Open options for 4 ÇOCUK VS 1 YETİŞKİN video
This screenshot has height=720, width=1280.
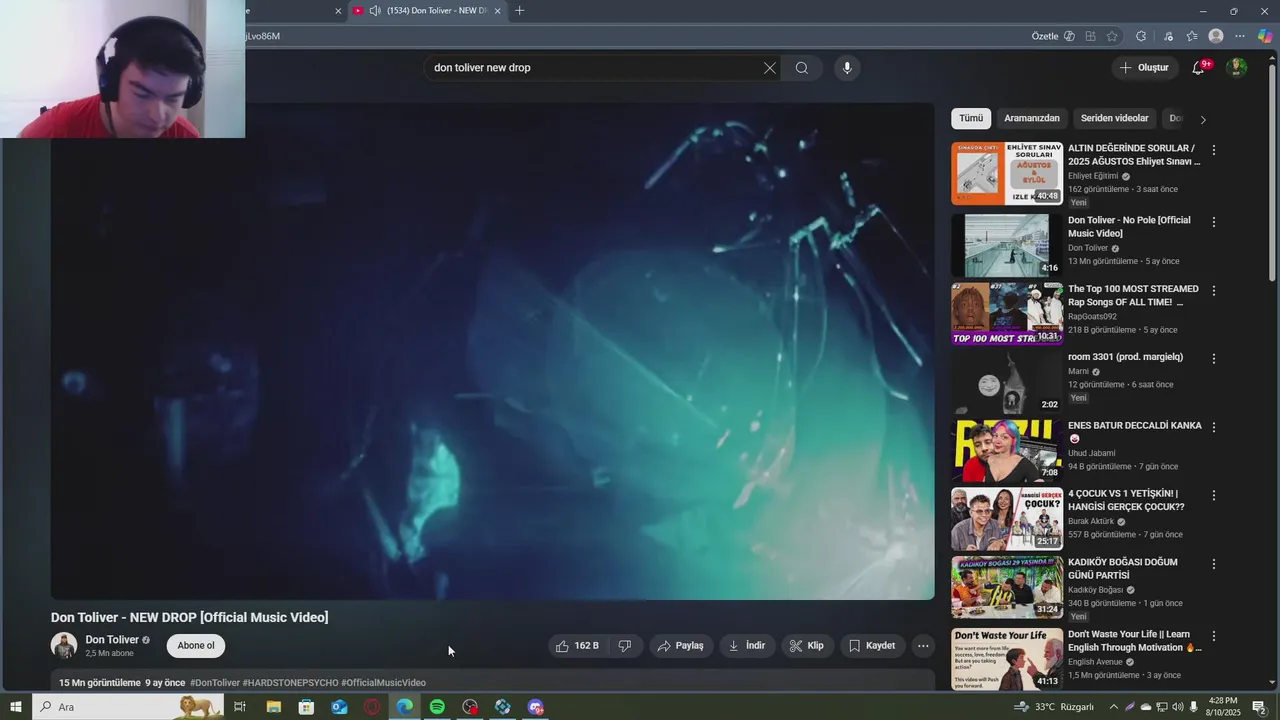point(1214,495)
